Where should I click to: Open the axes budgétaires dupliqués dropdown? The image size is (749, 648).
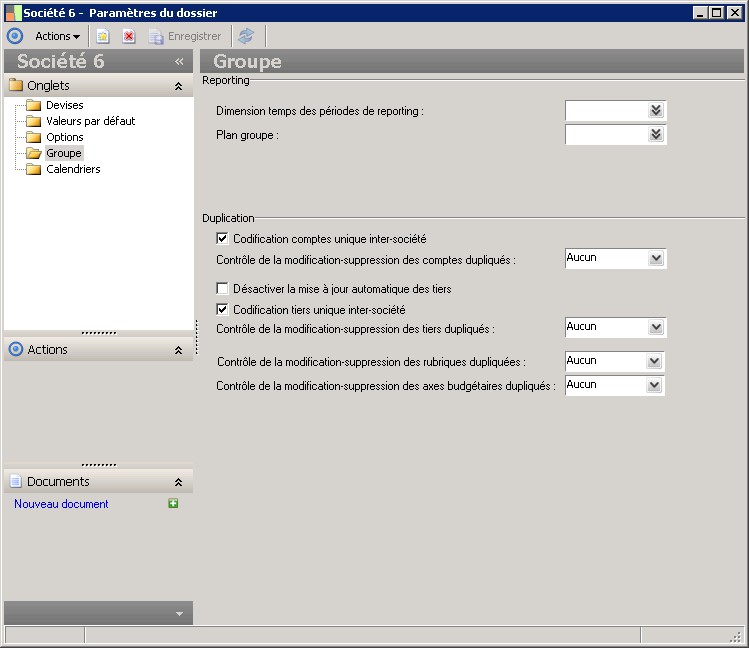(x=654, y=385)
